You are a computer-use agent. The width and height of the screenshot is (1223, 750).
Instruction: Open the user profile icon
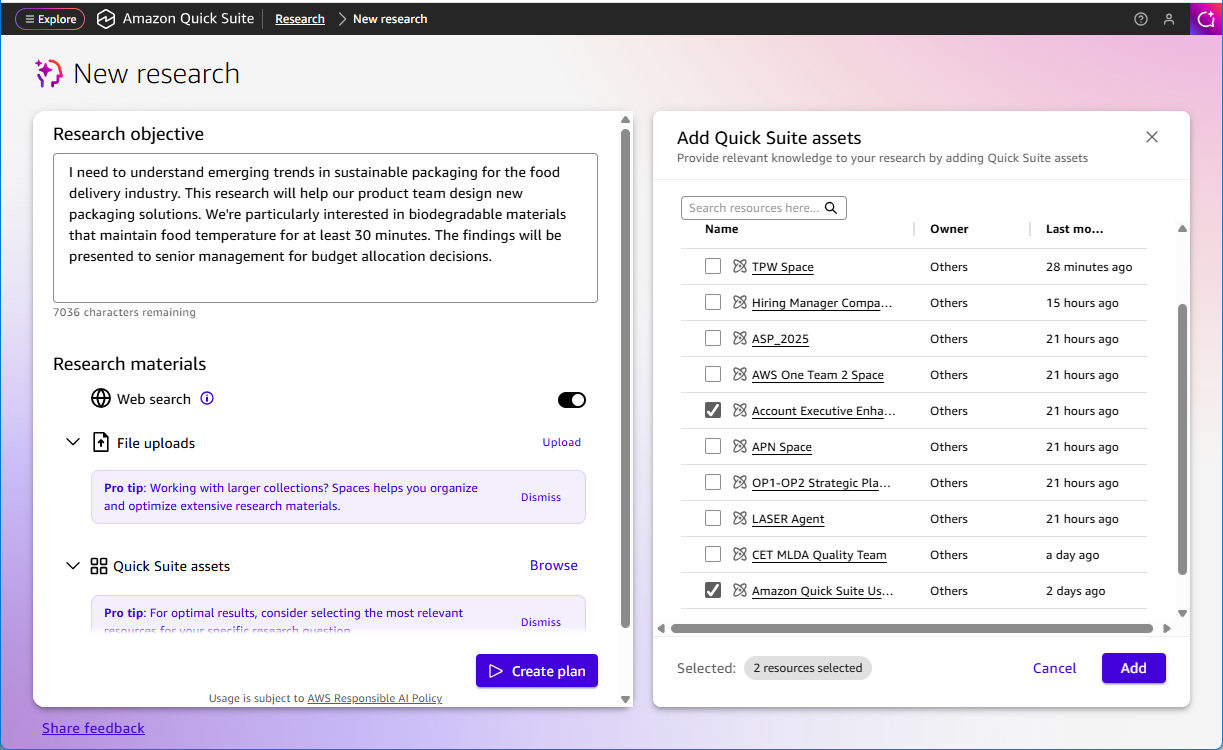(1169, 19)
